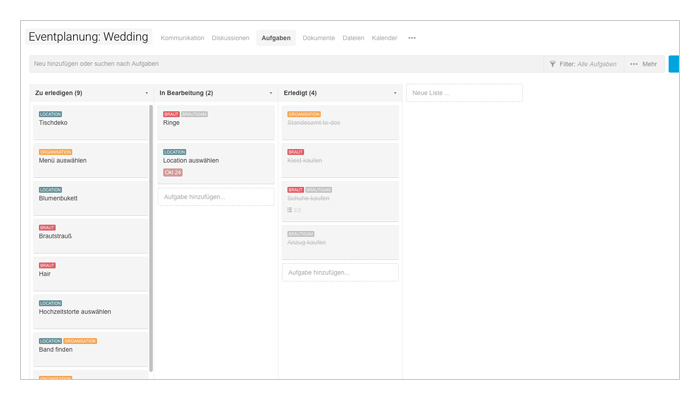The image size is (700, 399).
Task: Click the filter funnel icon
Action: pyautogui.click(x=552, y=64)
